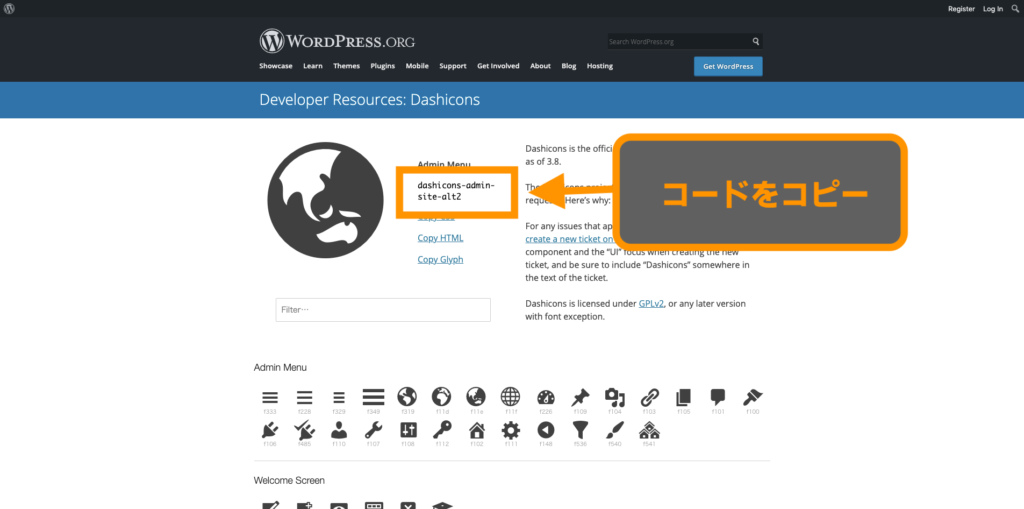The height and width of the screenshot is (509, 1024).
Task: Select the home icon f102
Action: point(477,430)
